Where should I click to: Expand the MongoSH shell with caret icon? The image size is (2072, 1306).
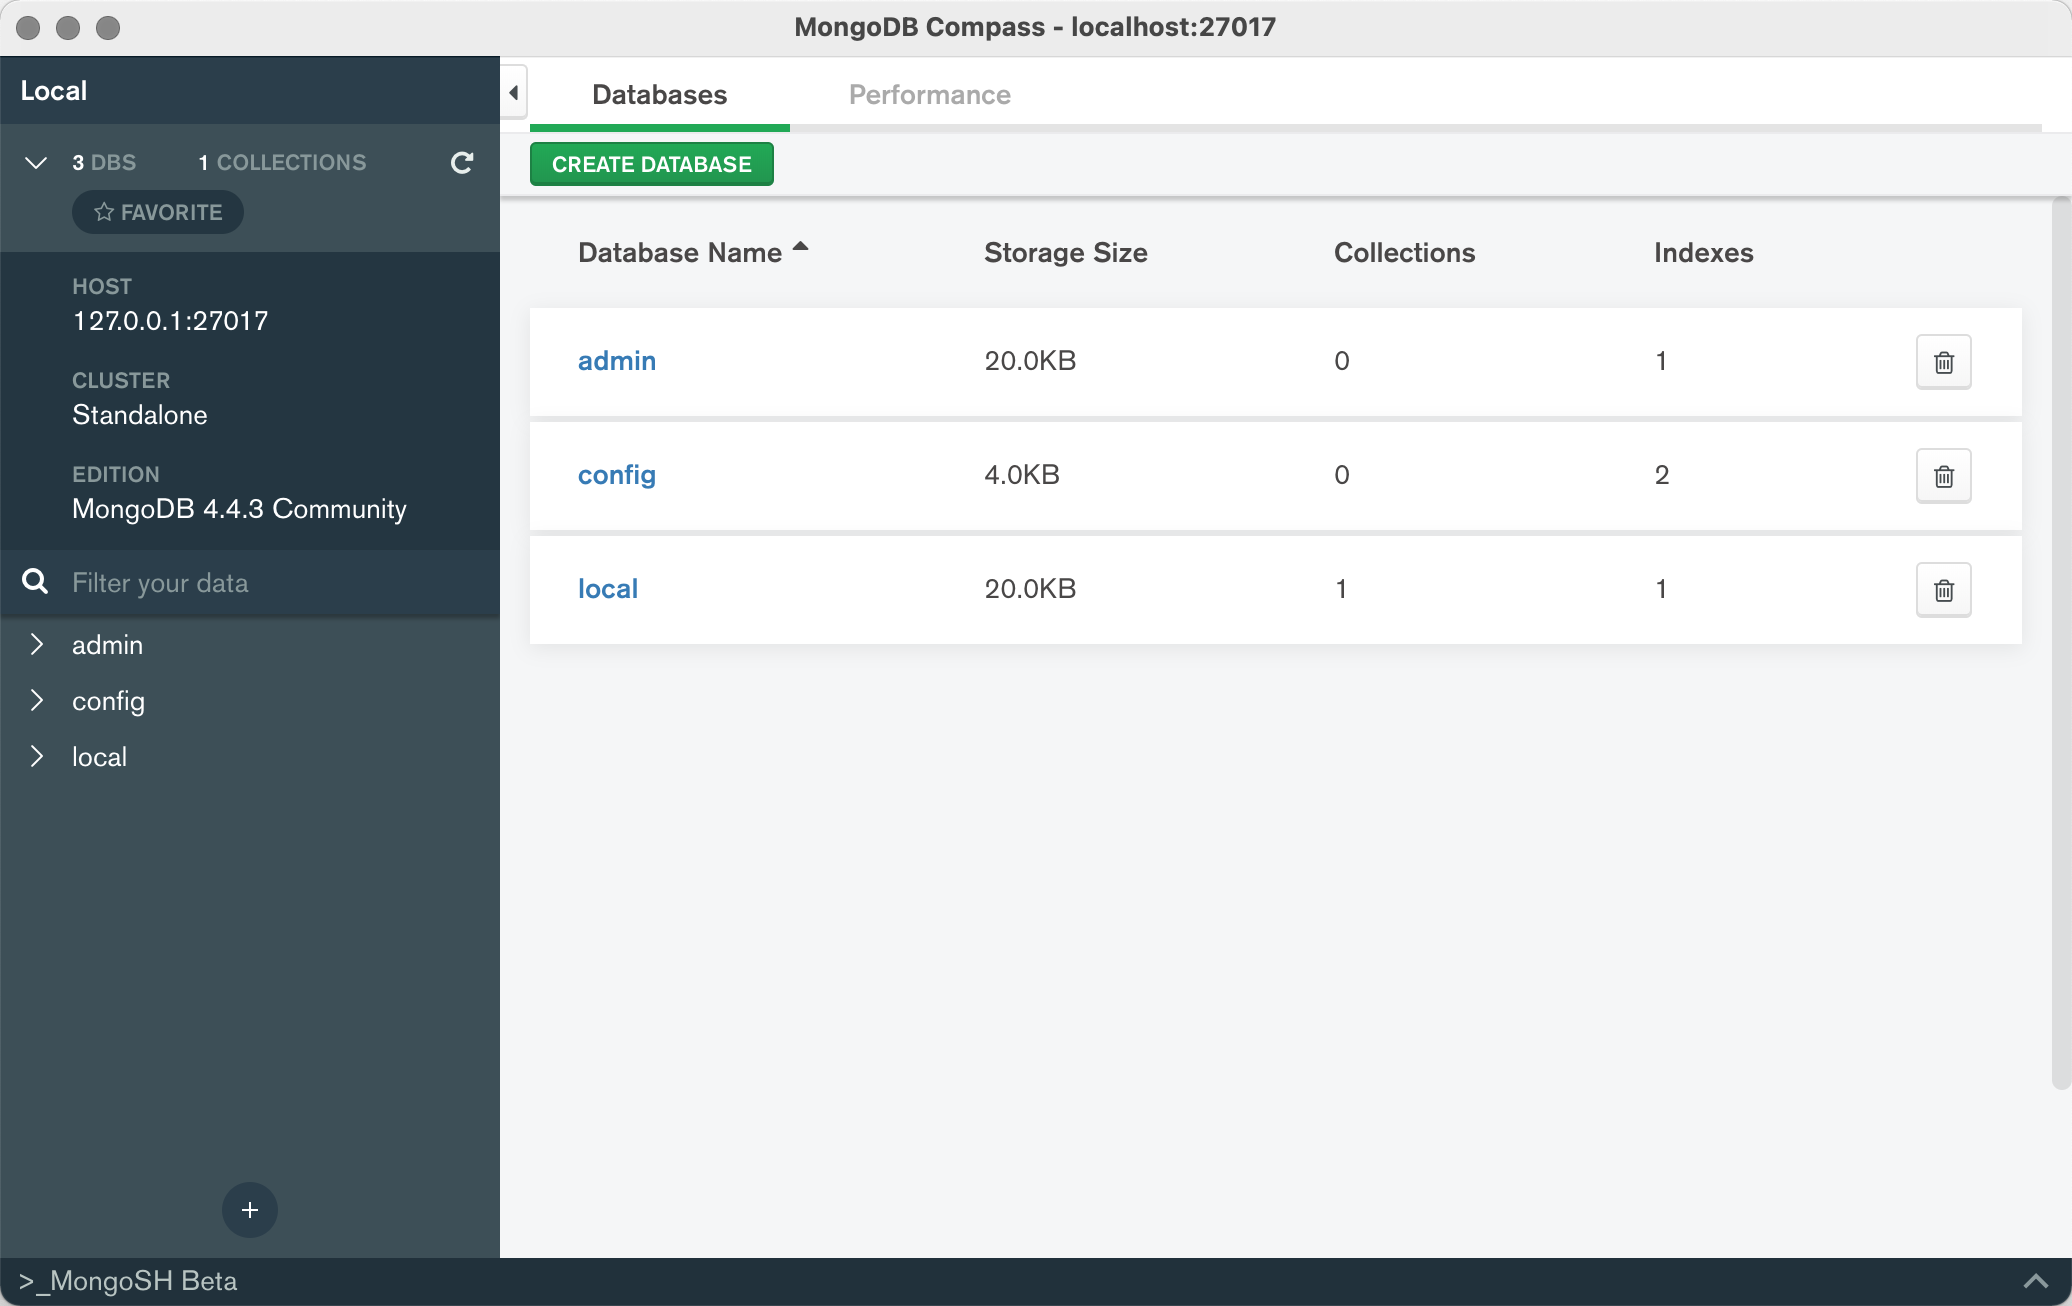(2035, 1281)
